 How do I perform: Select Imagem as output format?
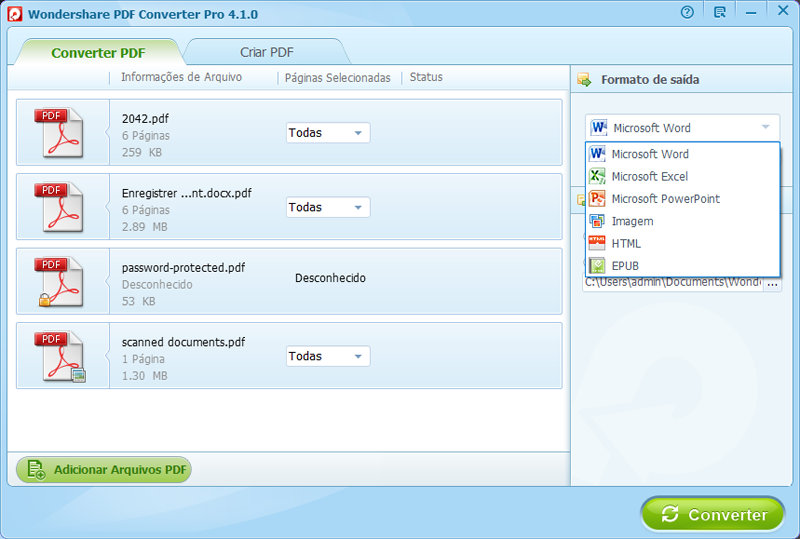(632, 221)
